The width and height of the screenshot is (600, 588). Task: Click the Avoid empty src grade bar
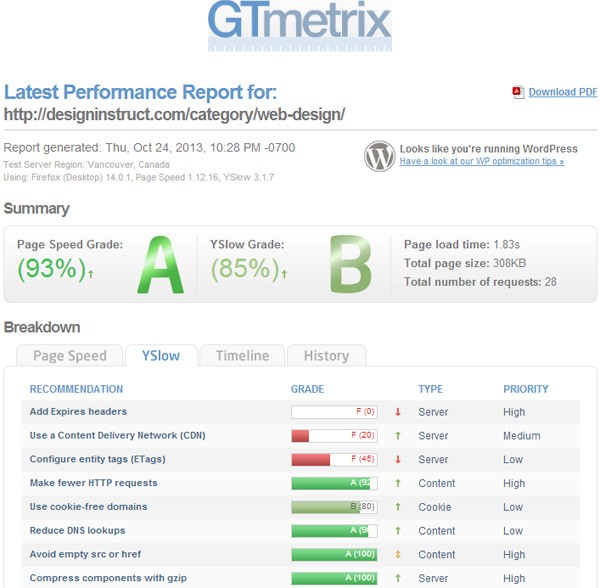coord(334,554)
